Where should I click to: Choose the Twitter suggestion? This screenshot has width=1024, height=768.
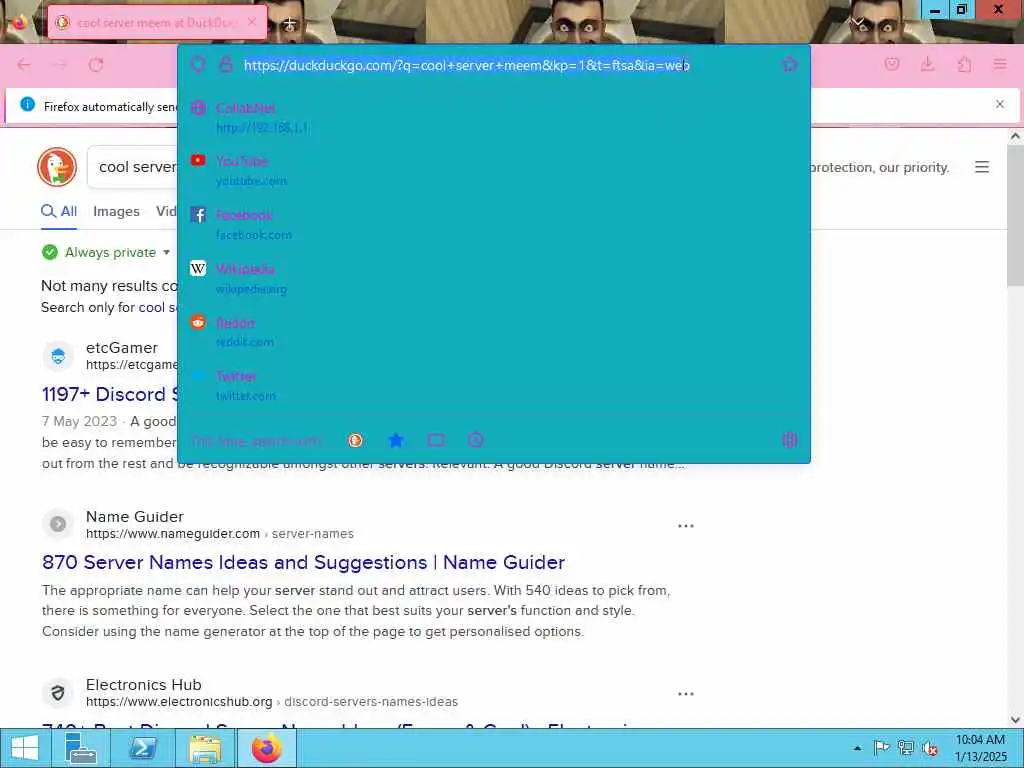(494, 385)
